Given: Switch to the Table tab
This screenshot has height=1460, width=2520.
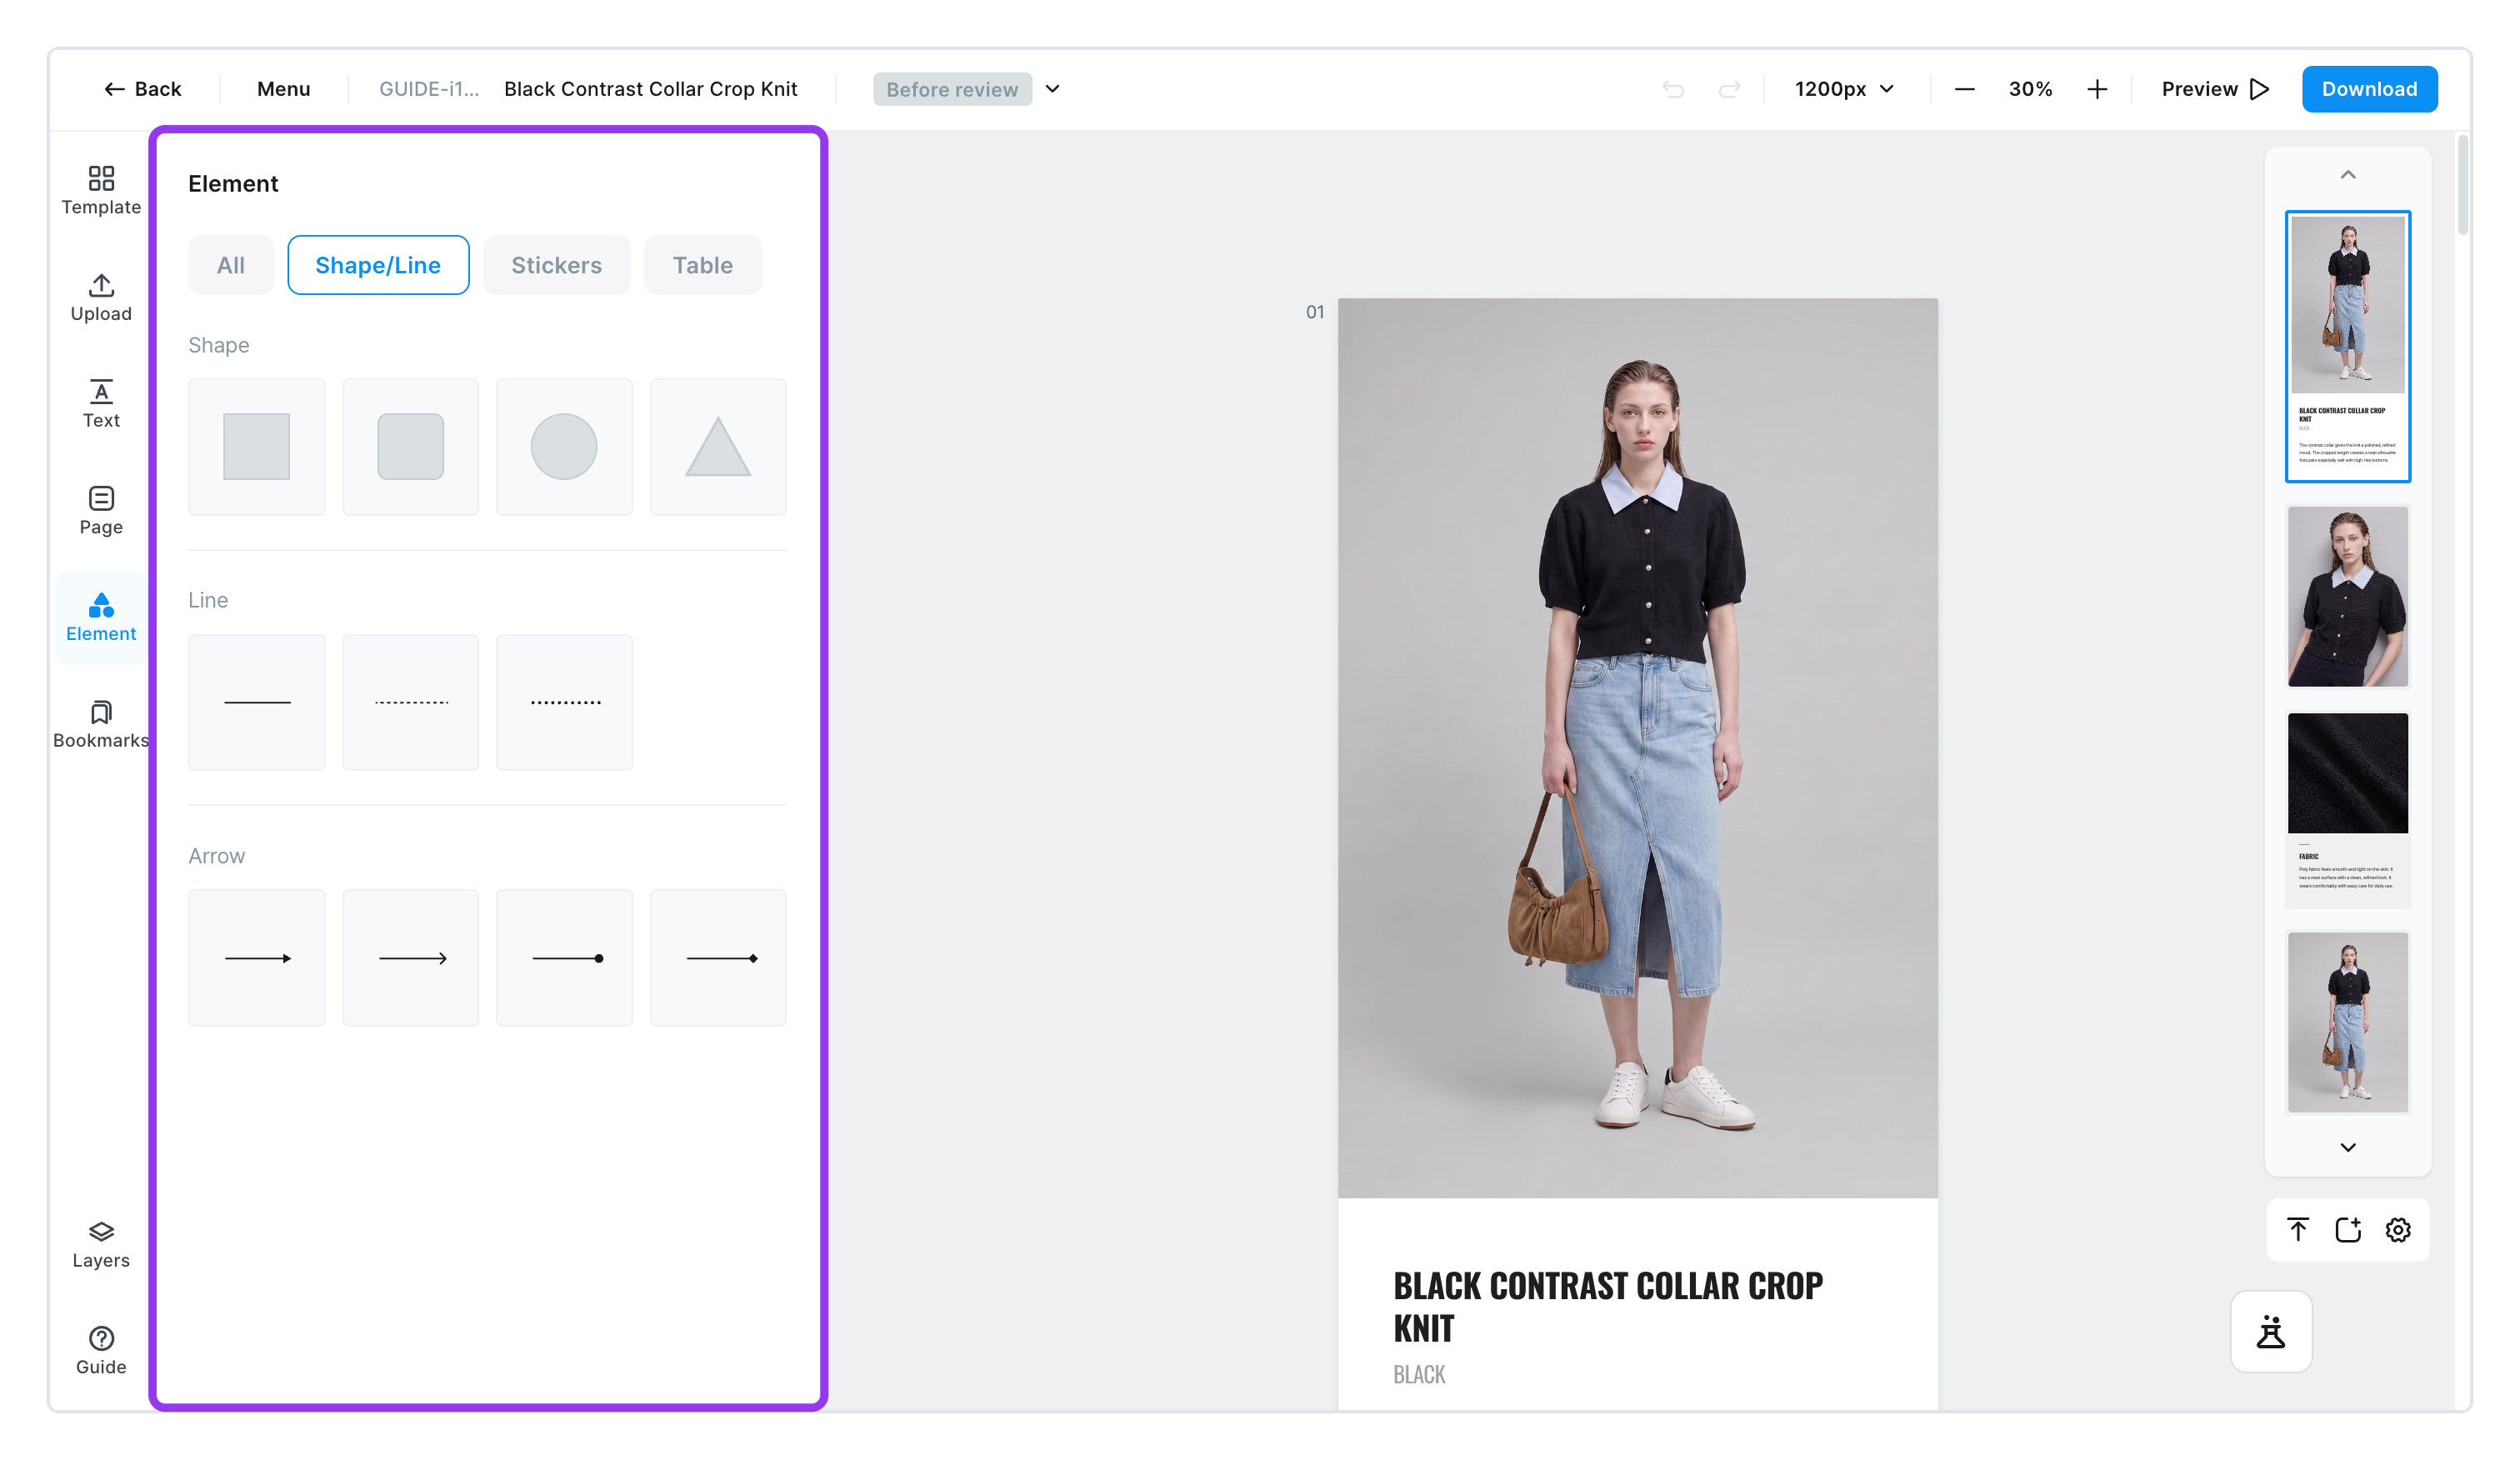Looking at the screenshot, I should pos(703,265).
